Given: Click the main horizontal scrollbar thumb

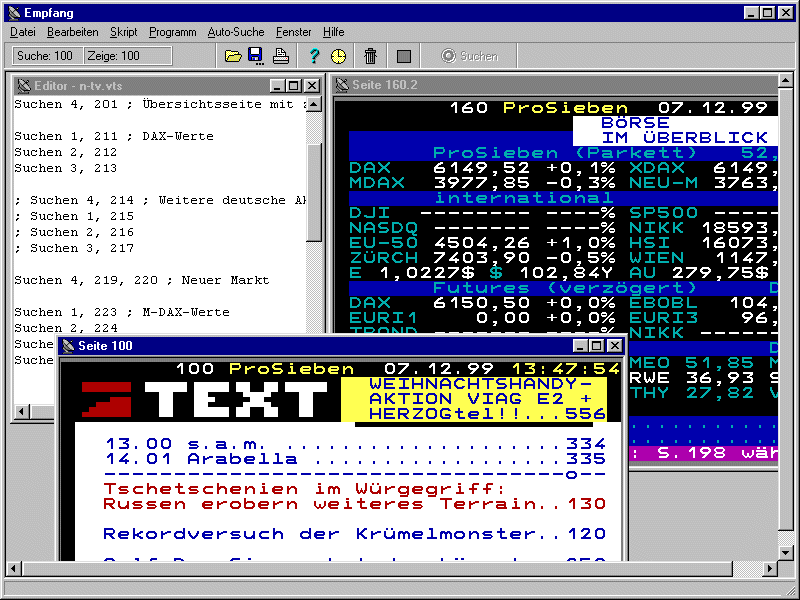Looking at the screenshot, I should click(377, 568).
